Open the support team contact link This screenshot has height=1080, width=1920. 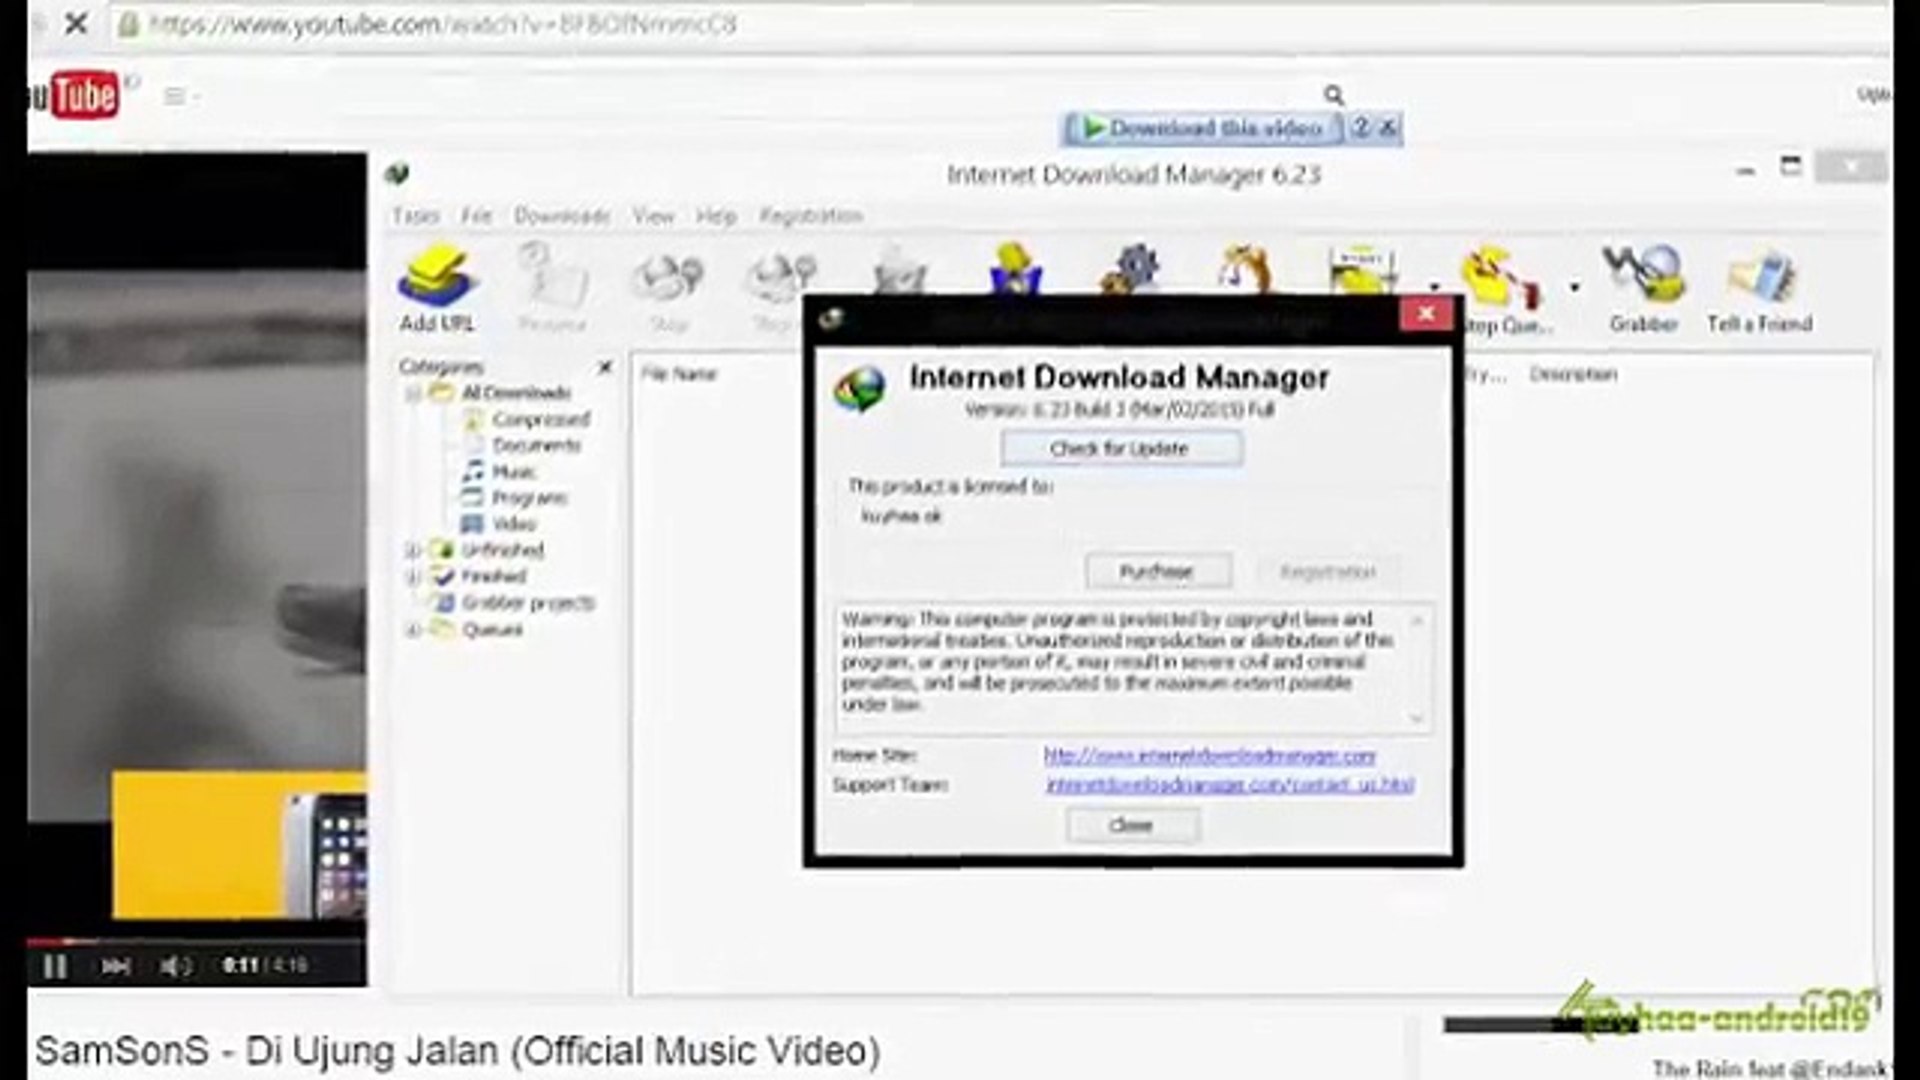(1230, 785)
